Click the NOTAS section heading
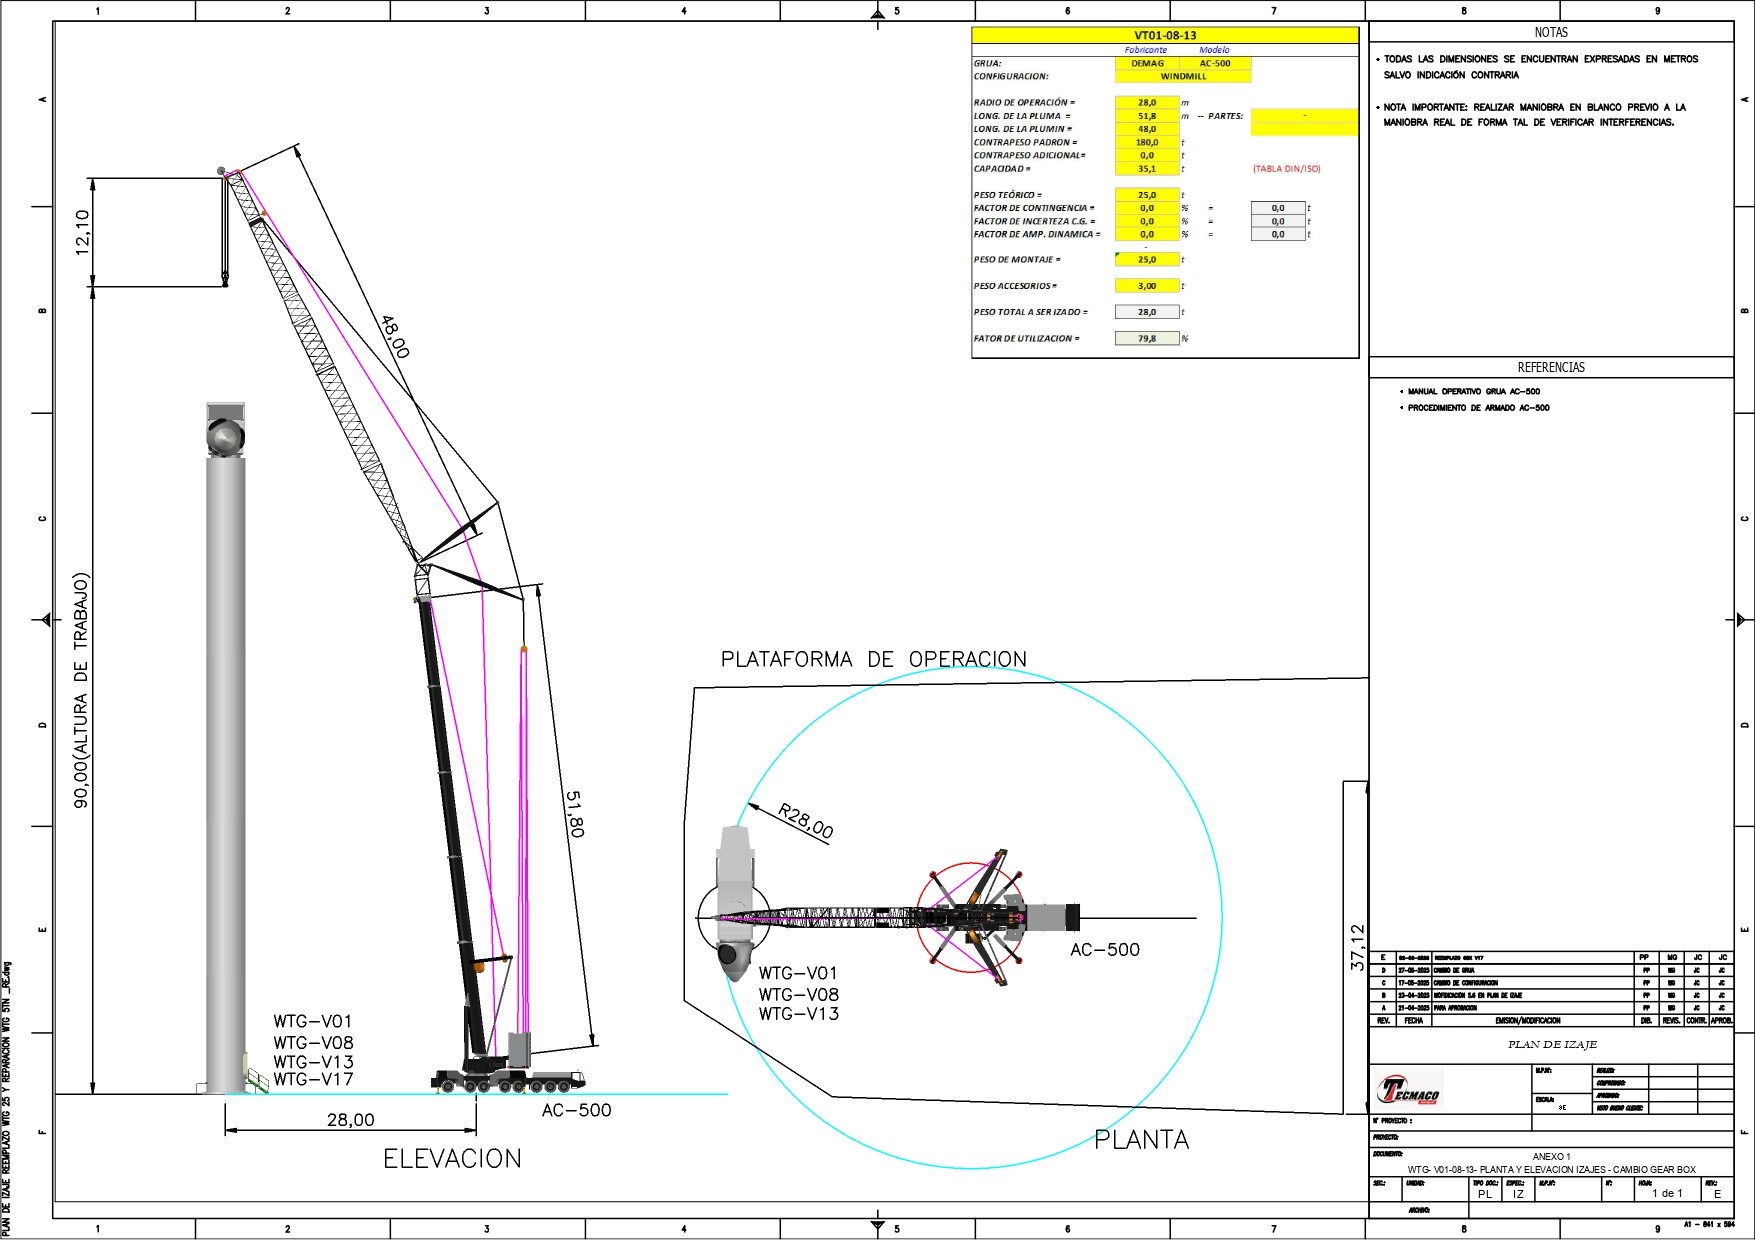 1550,33
